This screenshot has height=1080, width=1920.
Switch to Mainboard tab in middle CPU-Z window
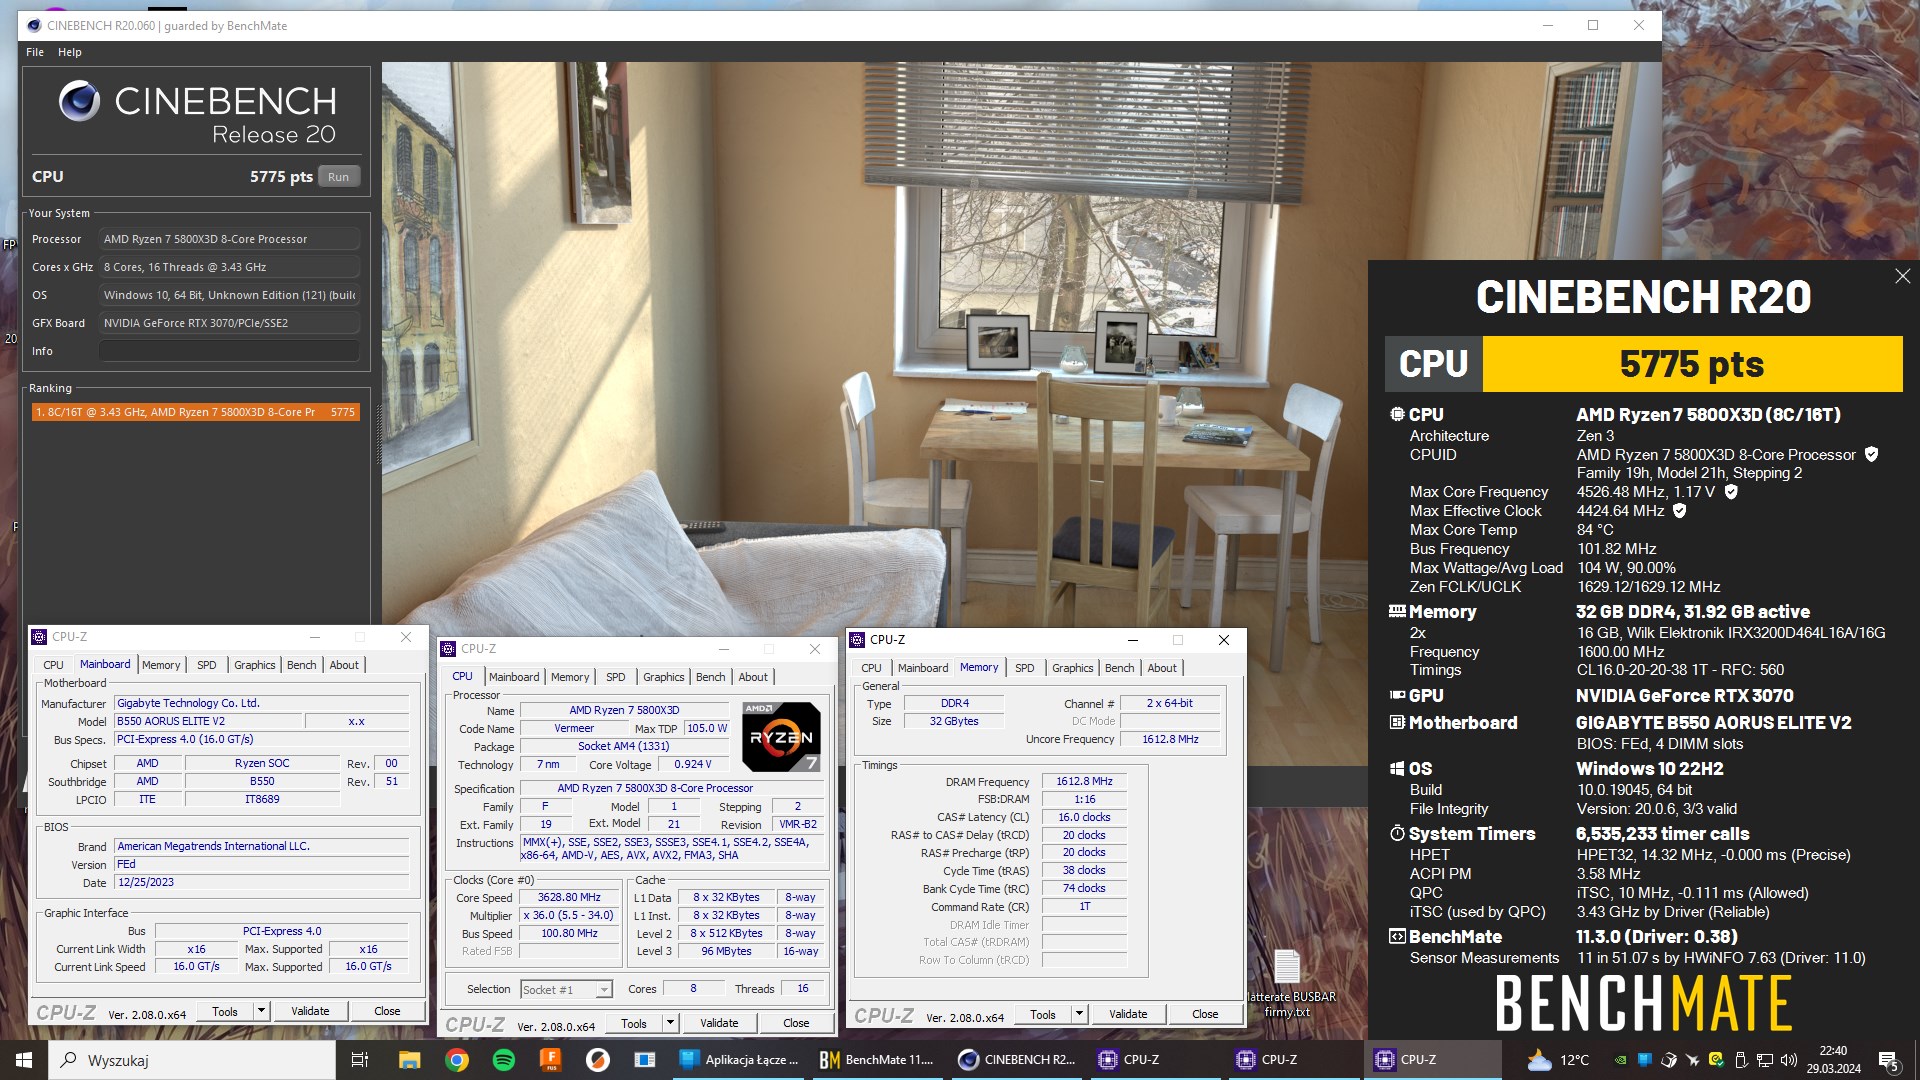pos(514,677)
